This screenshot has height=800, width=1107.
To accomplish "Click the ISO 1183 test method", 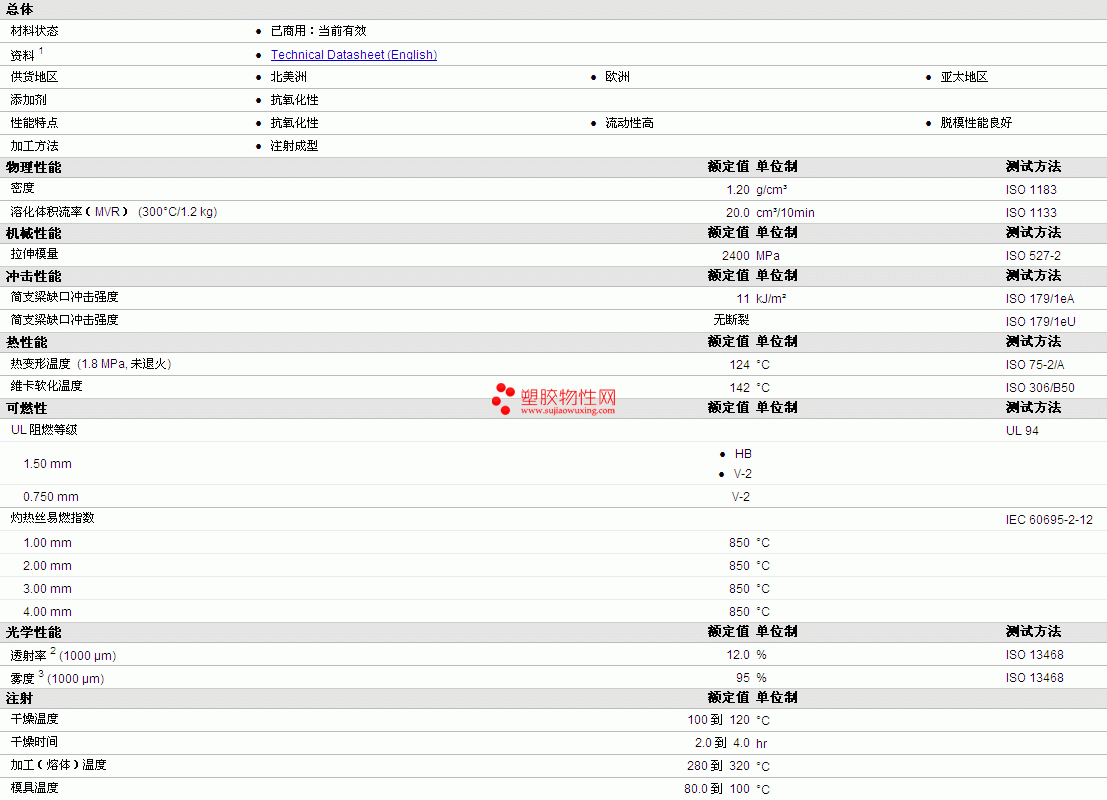I will [1031, 190].
